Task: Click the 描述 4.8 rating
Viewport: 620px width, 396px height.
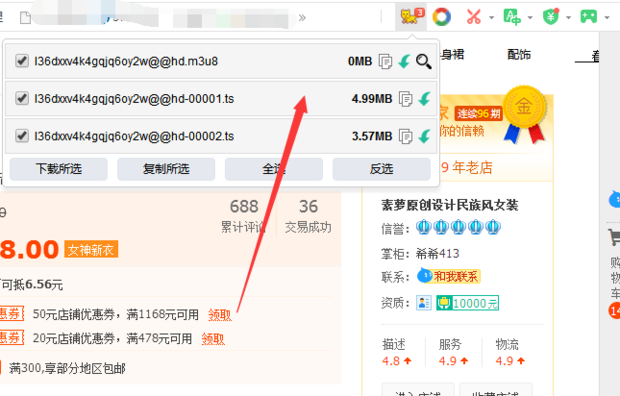Action: [x=397, y=352]
